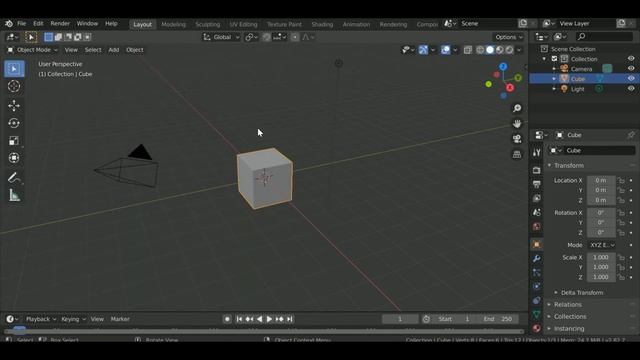Open the File menu

point(22,24)
